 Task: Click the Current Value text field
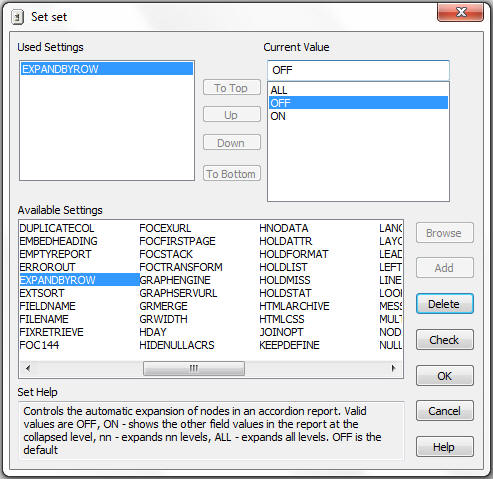pos(358,70)
